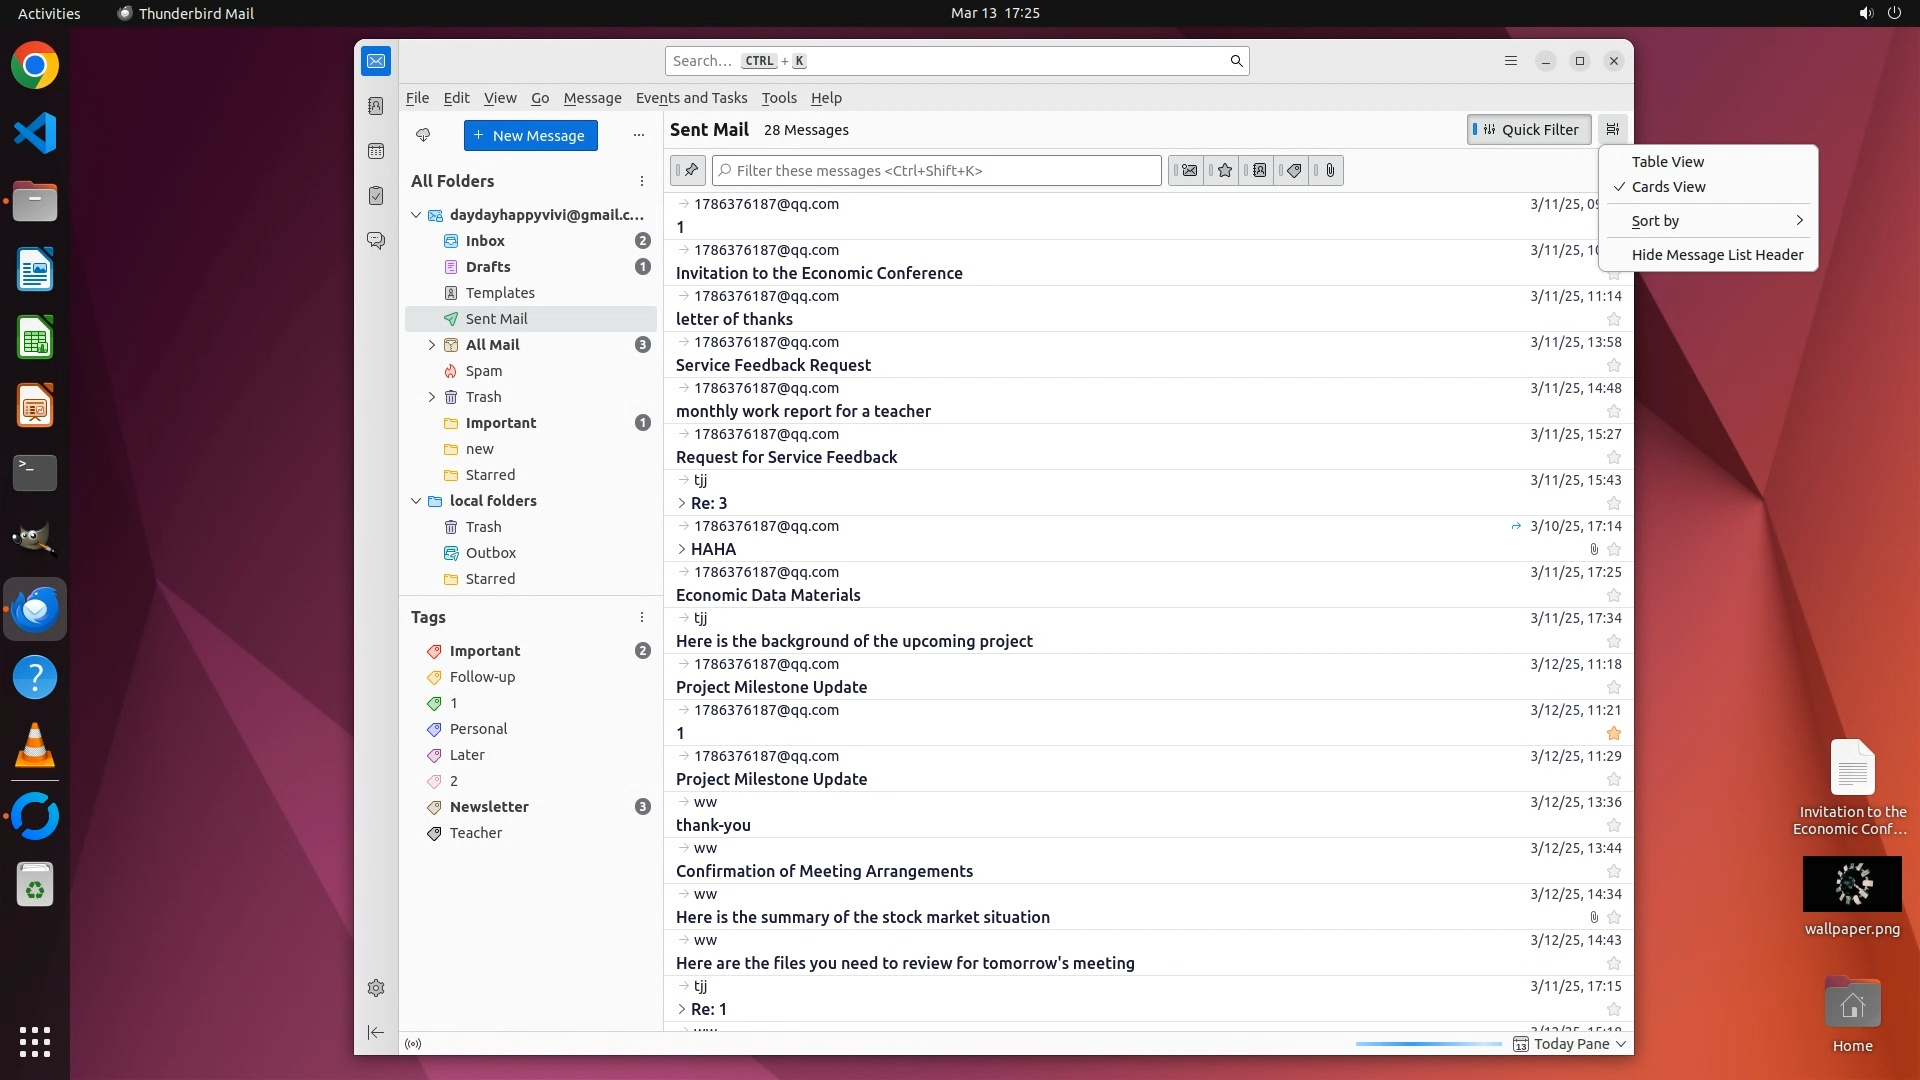Open the Chat space icon

[x=376, y=241]
